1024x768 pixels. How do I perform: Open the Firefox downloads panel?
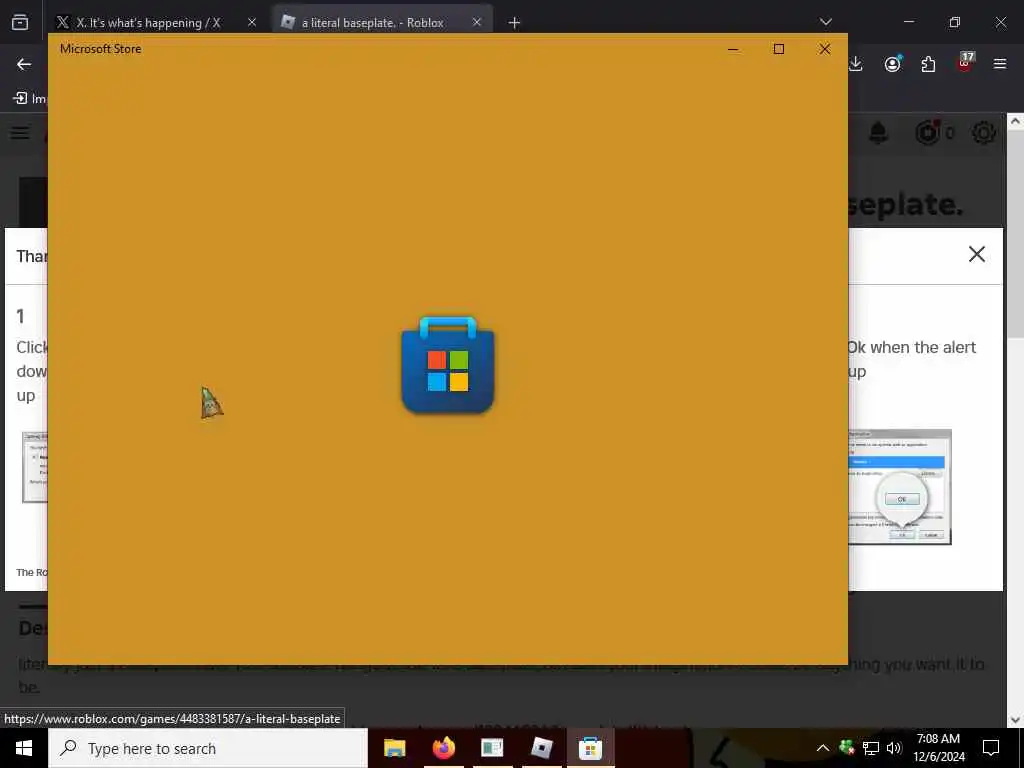[x=856, y=64]
